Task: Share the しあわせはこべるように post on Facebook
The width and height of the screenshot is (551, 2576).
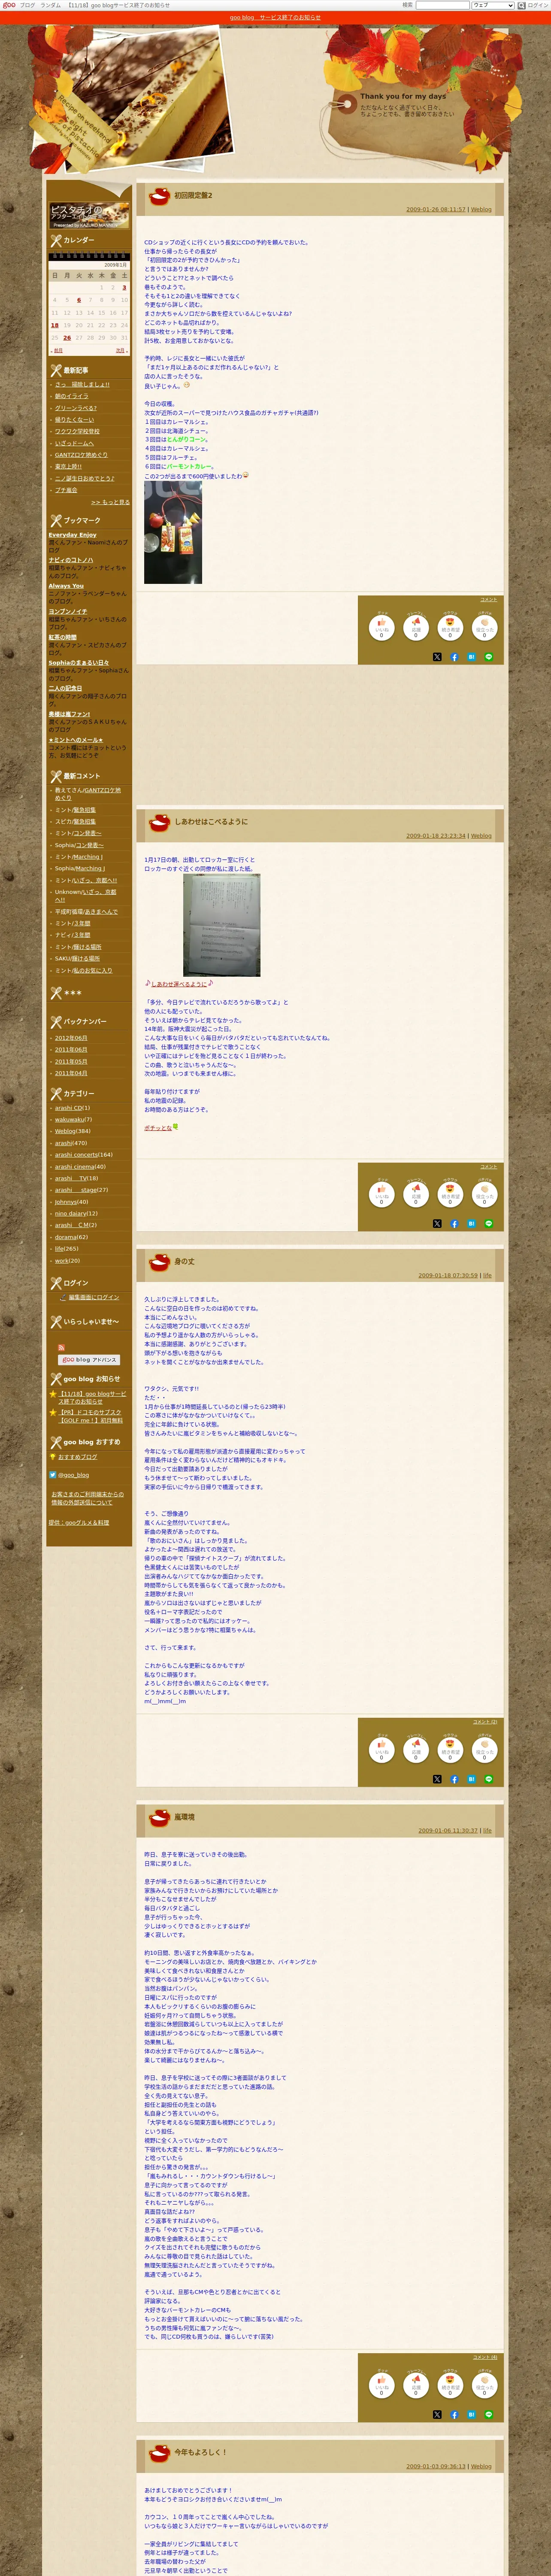Action: pos(454,1224)
